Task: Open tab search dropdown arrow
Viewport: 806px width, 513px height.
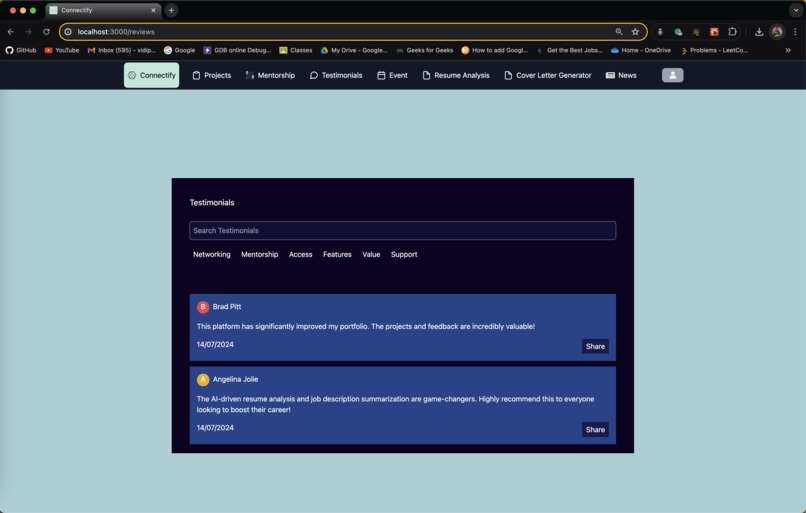Action: click(x=796, y=10)
